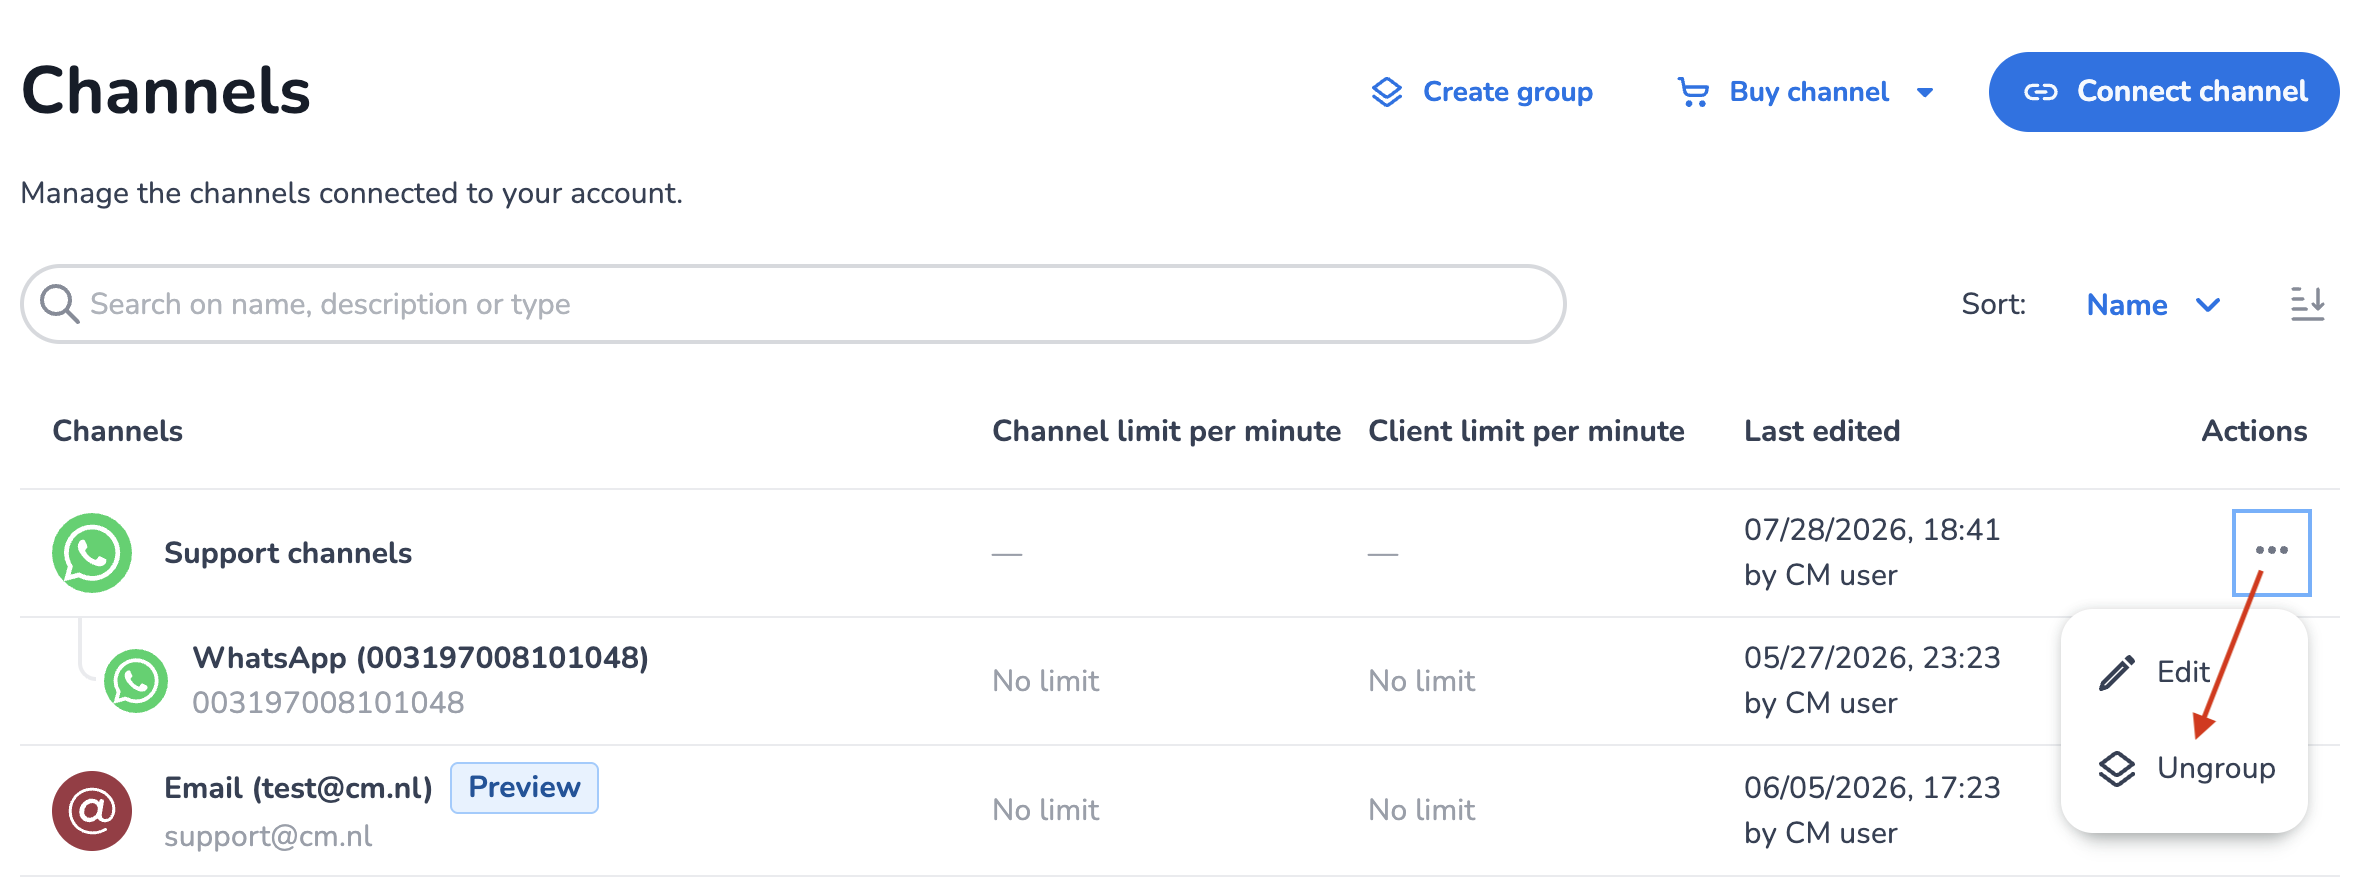Click the Actions column header
Image resolution: width=2356 pixels, height=880 pixels.
[x=2254, y=431]
